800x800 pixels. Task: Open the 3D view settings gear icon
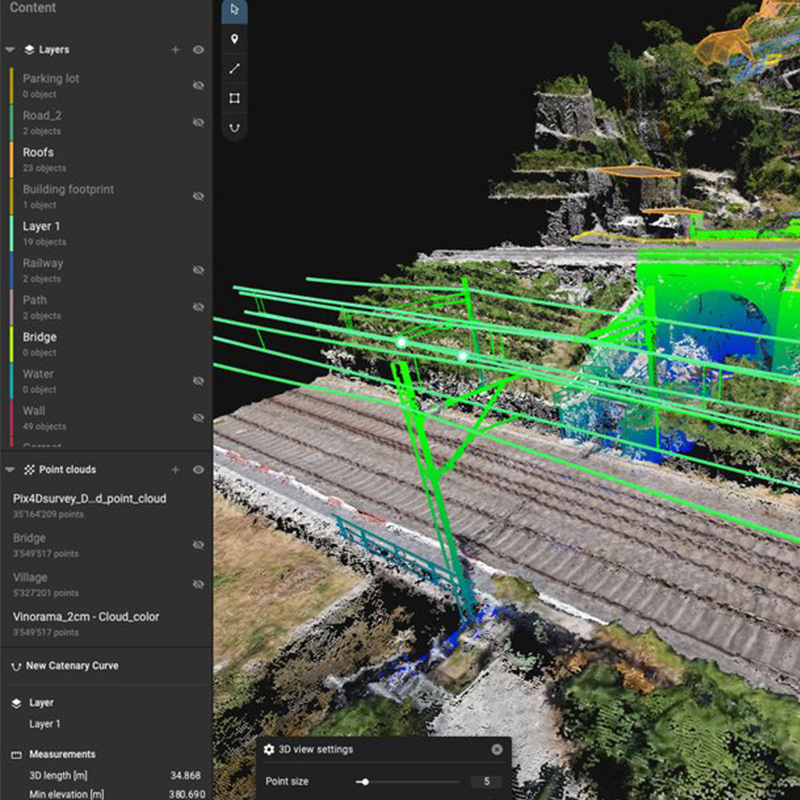pyautogui.click(x=270, y=749)
